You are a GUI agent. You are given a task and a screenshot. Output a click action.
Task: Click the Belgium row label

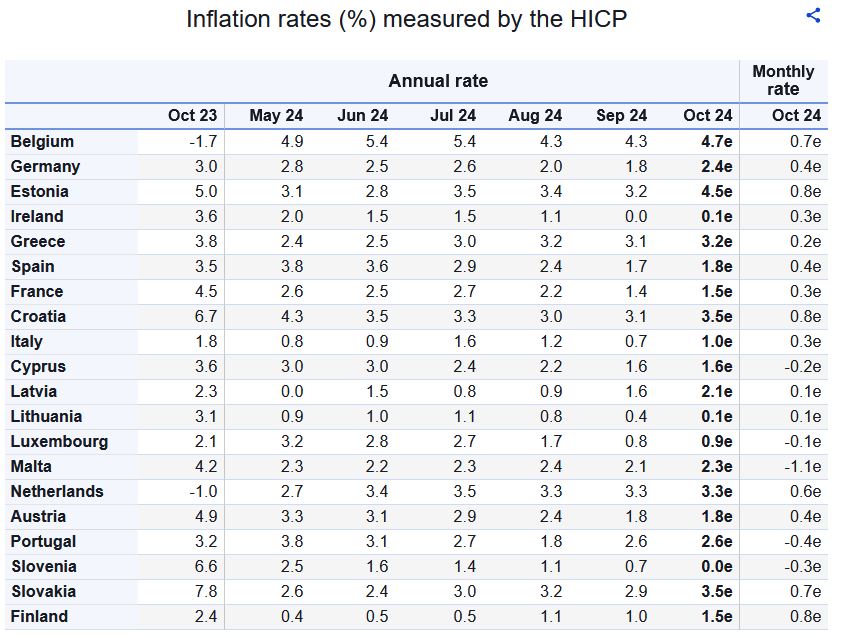click(42, 142)
